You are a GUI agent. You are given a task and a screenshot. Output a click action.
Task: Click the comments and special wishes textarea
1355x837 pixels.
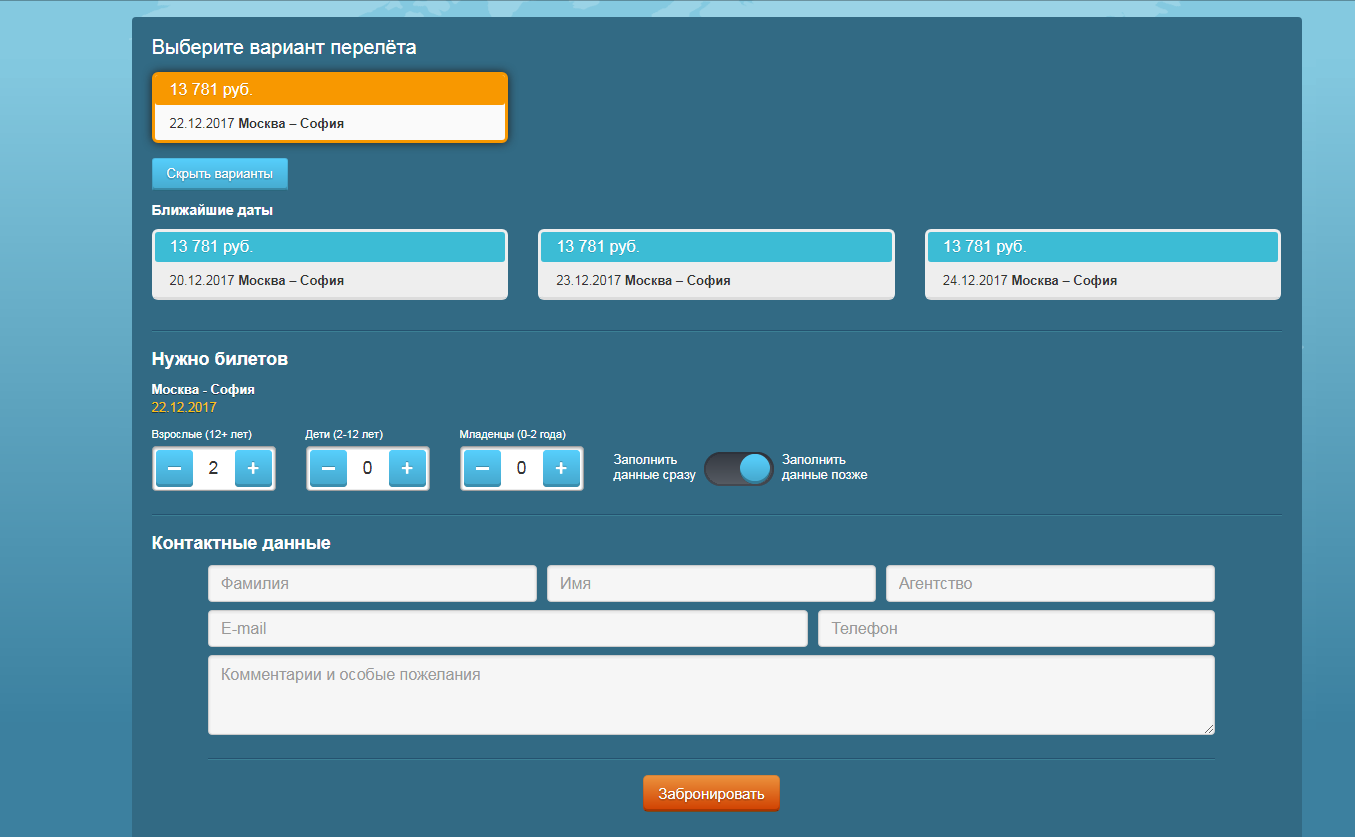tap(710, 695)
